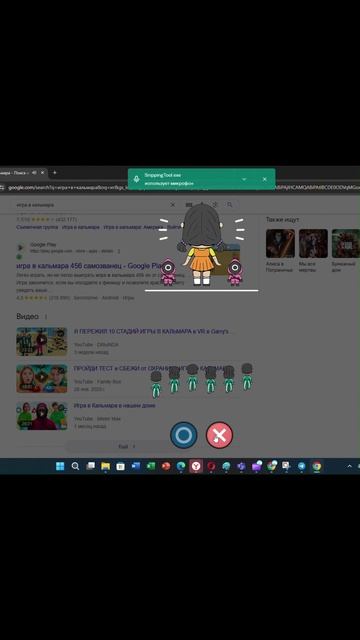Switch to Google Chrome in the taskbar

click(316, 466)
